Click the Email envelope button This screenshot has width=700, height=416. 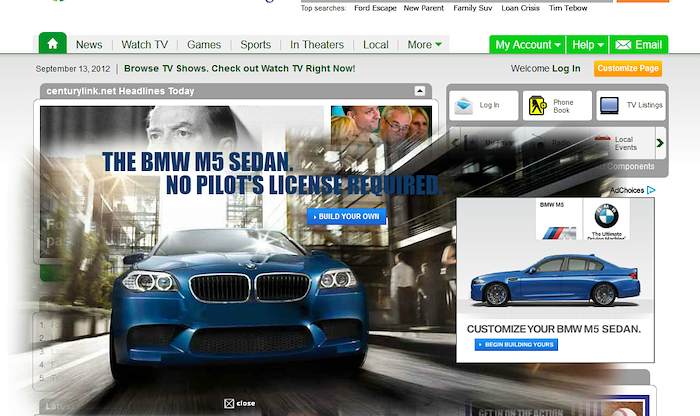(x=639, y=45)
